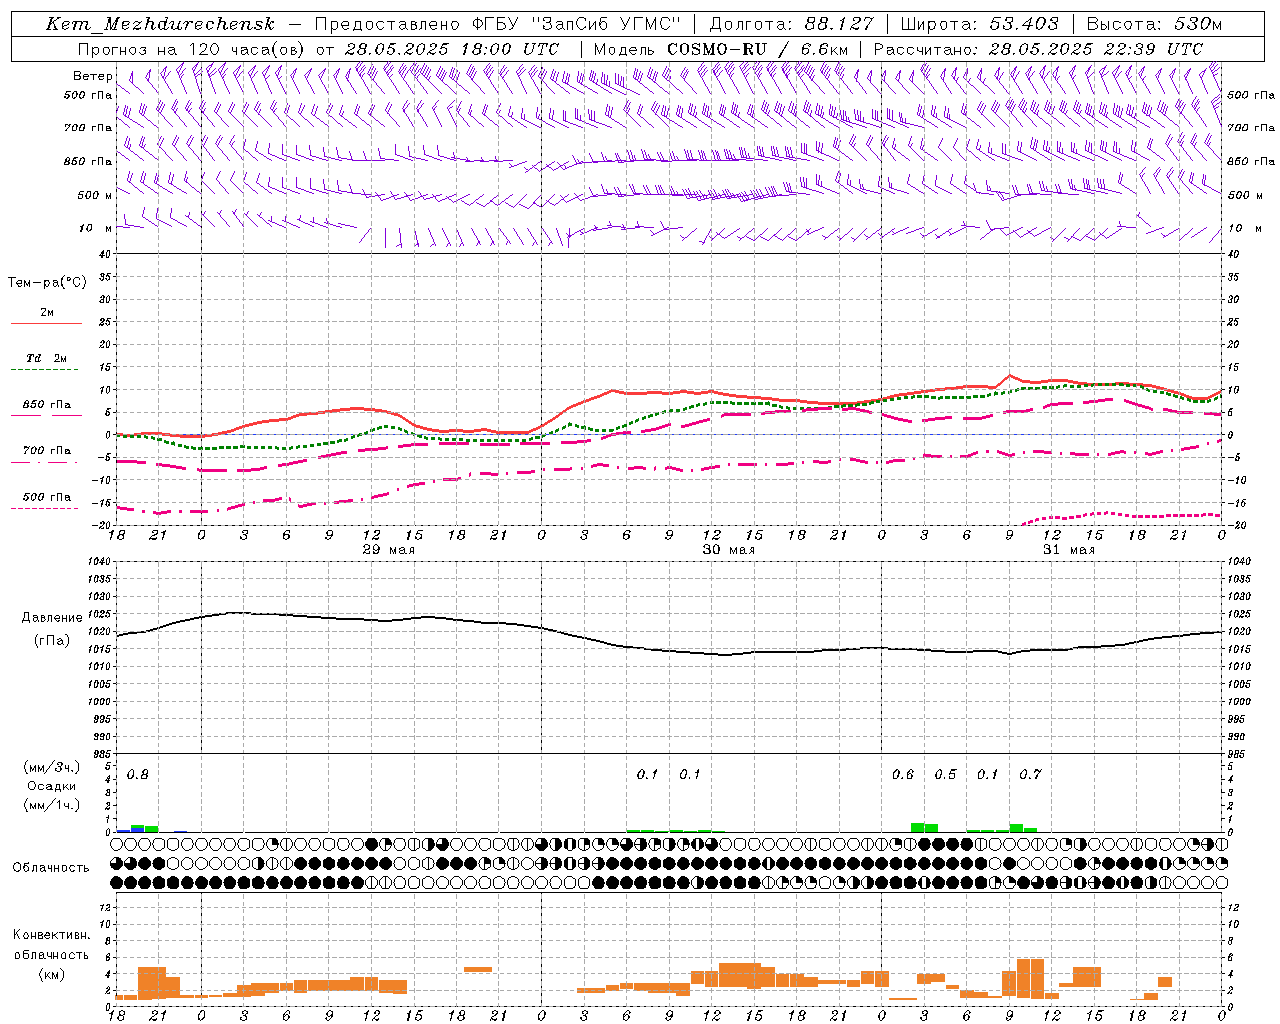
Task: Click the forecast start time 28.05.2025 18:00 UTC
Action: pos(451,49)
